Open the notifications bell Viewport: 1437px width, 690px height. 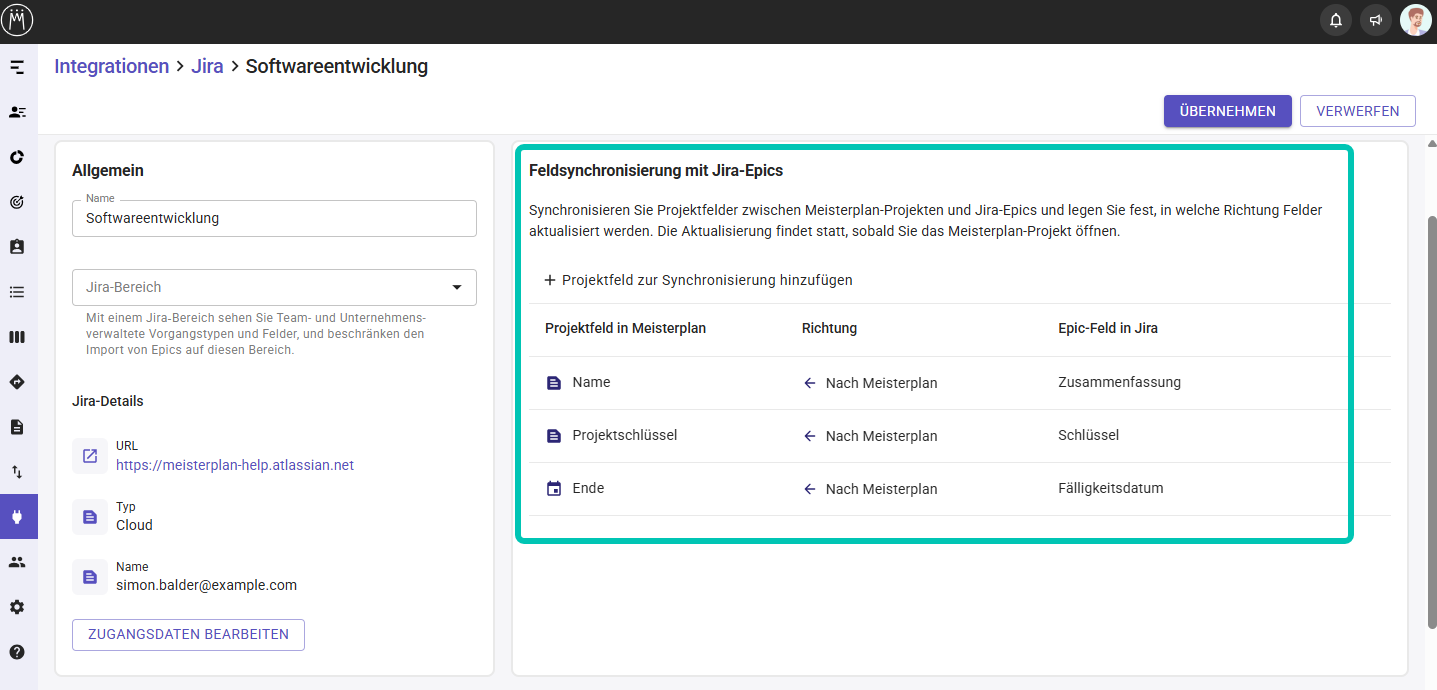(1336, 20)
